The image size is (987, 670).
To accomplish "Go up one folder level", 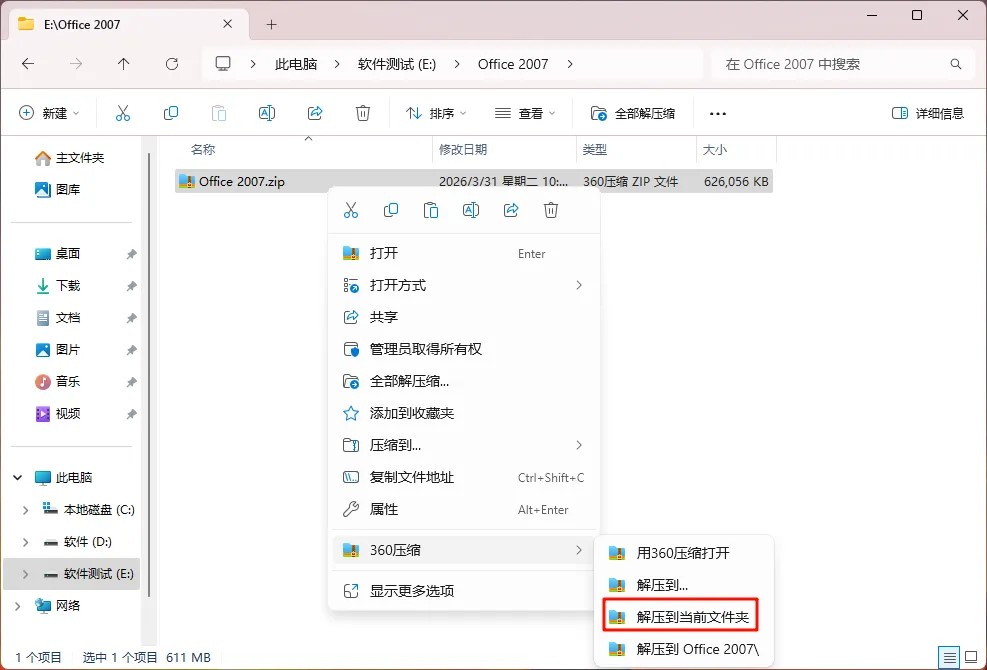I will [123, 64].
